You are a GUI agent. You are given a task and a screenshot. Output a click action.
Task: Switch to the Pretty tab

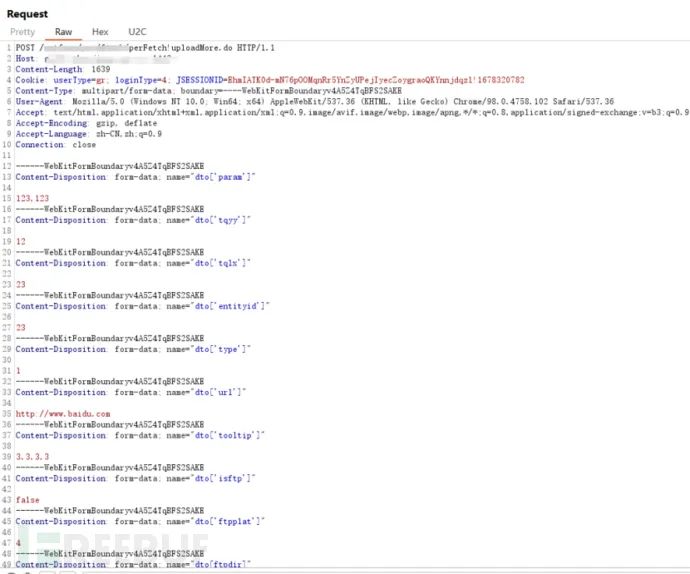22,32
